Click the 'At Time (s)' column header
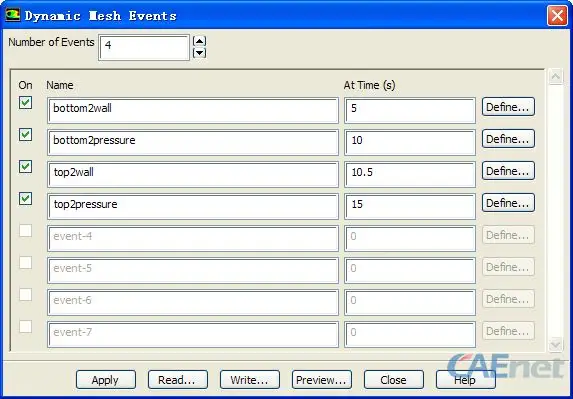This screenshot has width=573, height=399. pos(369,86)
